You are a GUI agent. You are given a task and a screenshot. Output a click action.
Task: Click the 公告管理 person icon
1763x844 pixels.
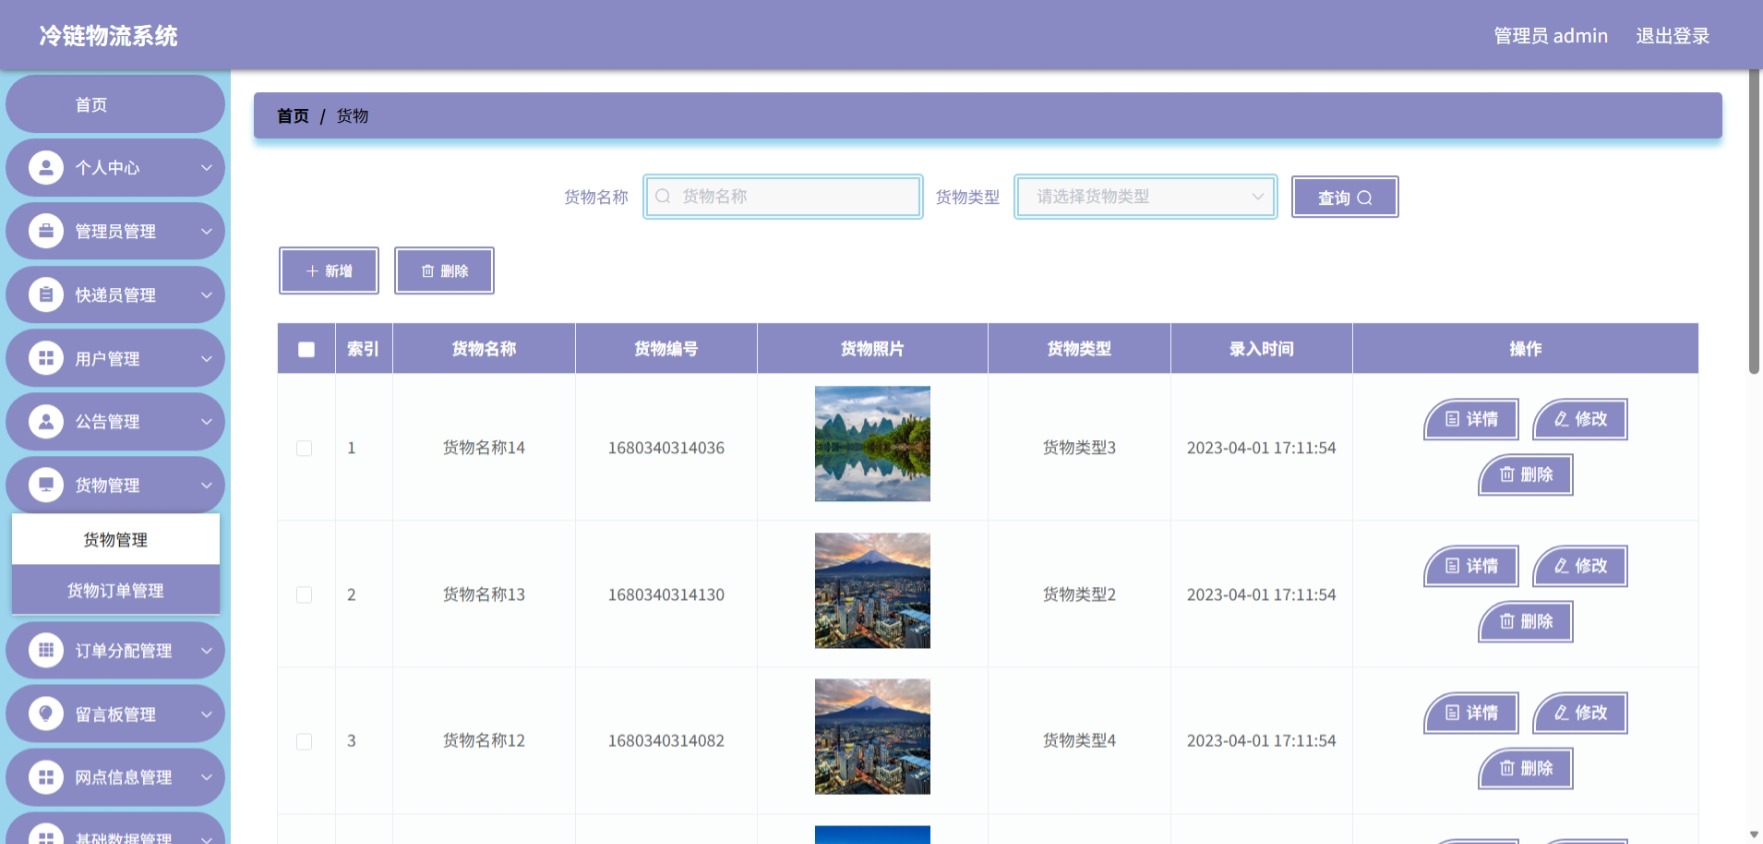pos(46,421)
